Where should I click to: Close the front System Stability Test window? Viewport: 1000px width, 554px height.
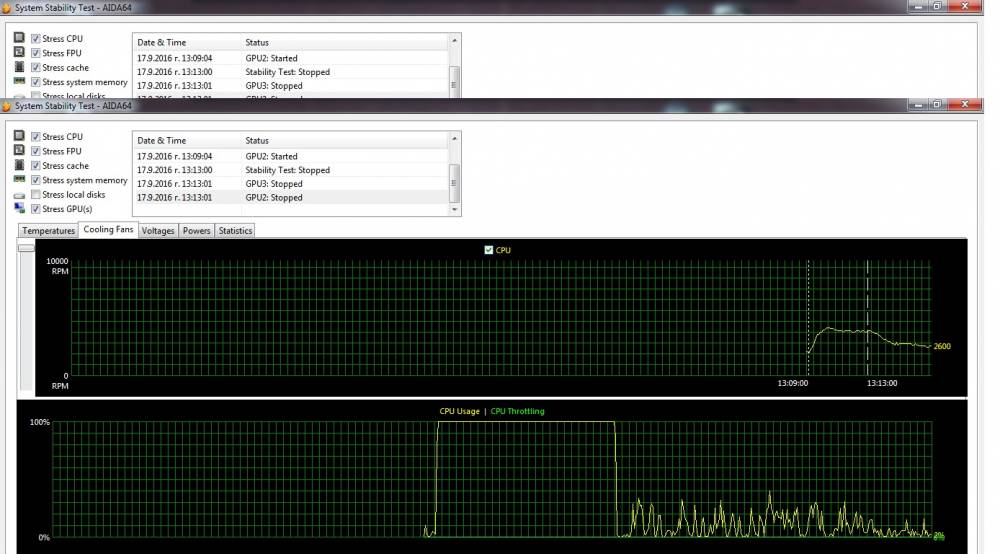[965, 105]
